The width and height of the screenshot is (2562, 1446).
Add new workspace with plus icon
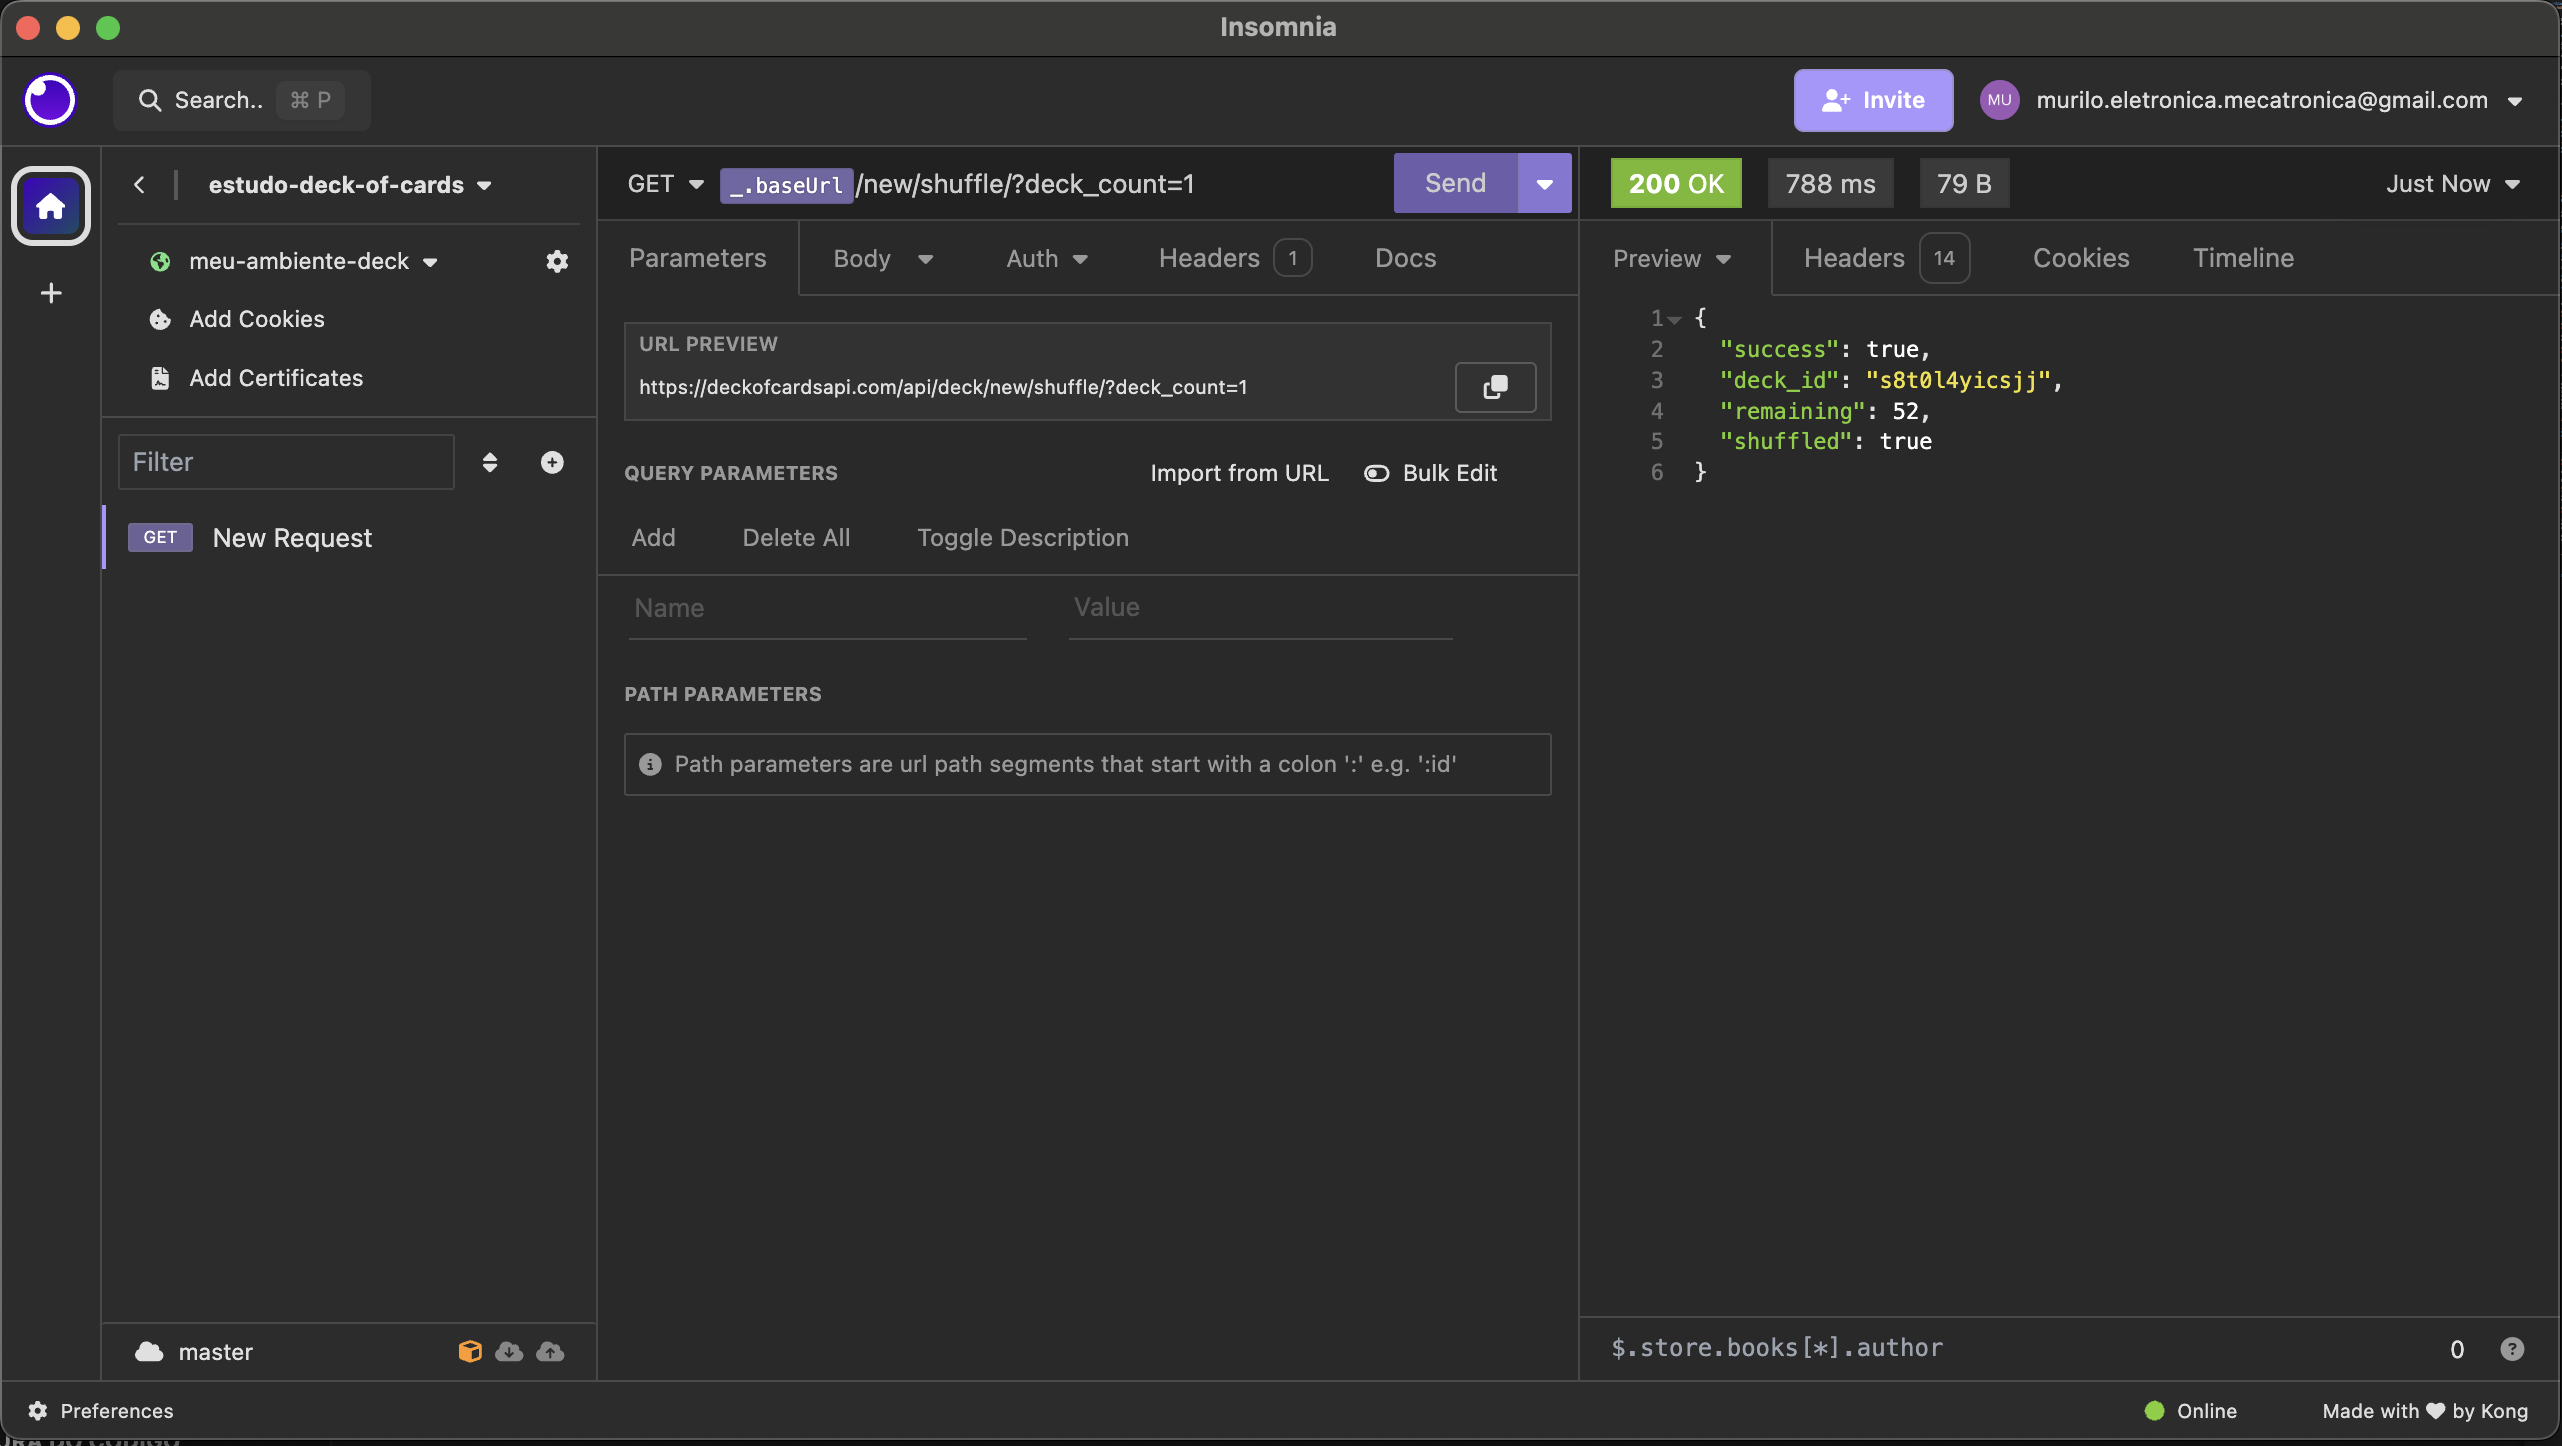click(51, 293)
